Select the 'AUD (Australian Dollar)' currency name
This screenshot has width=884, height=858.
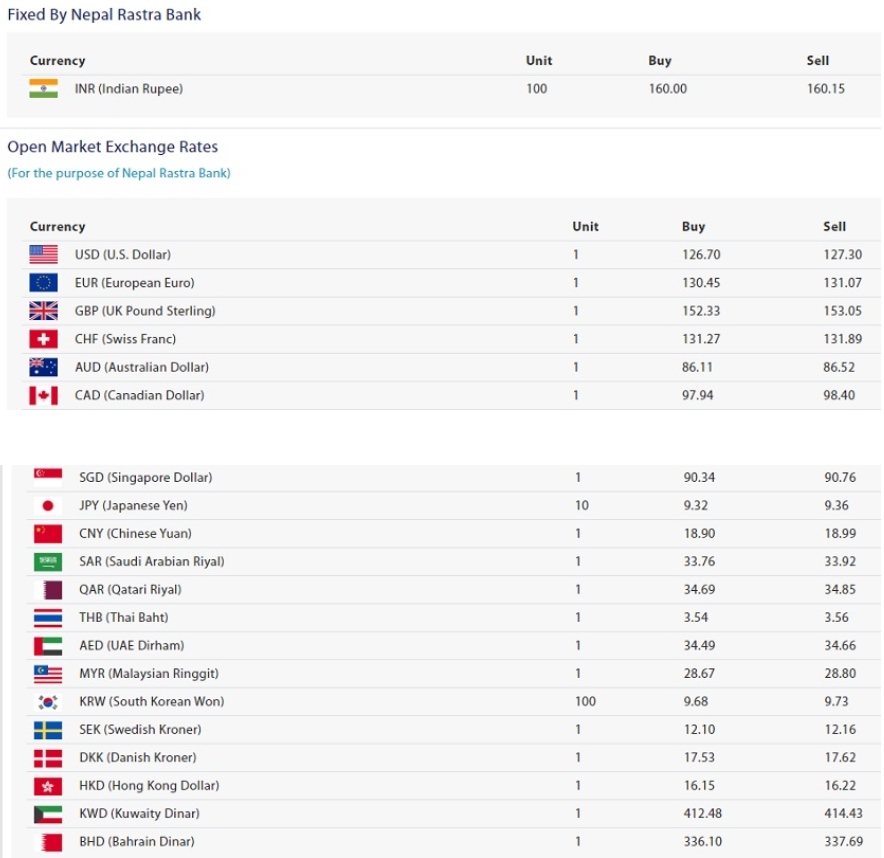tap(142, 367)
